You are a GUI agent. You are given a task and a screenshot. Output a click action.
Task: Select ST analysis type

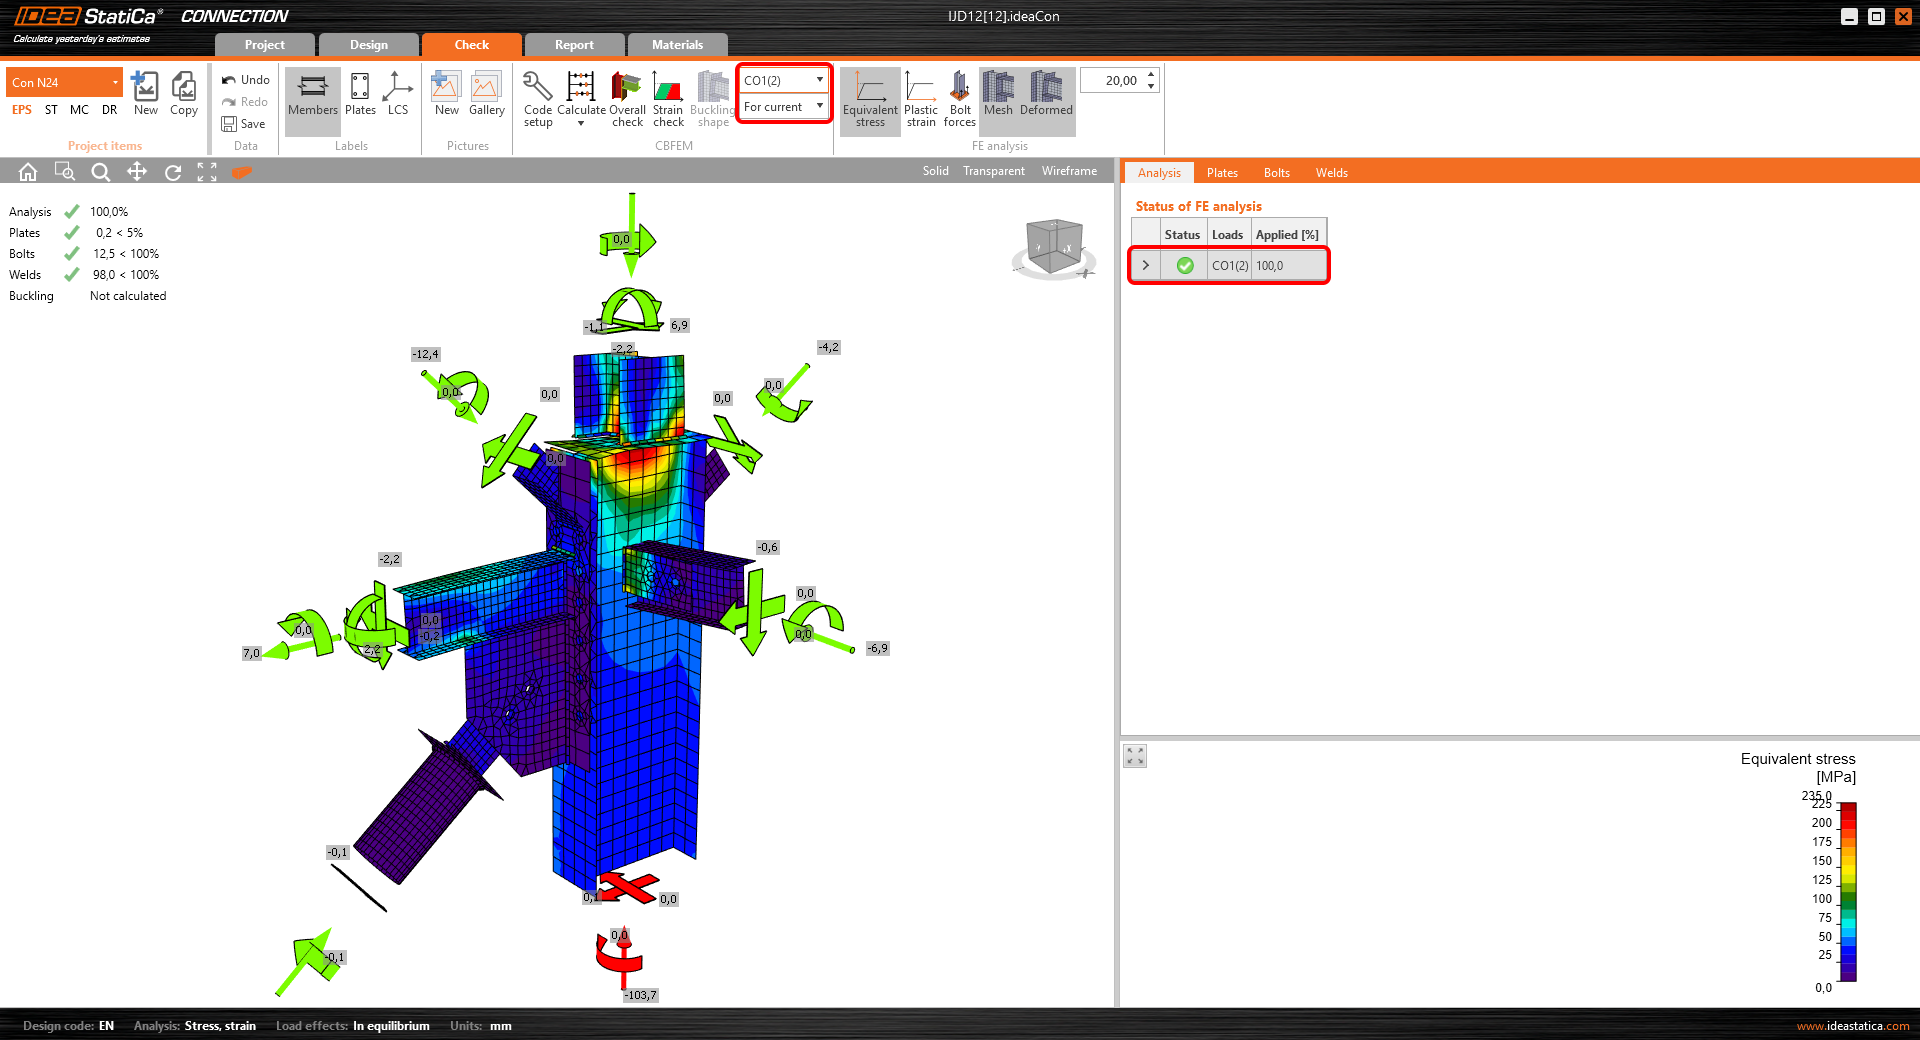[x=51, y=110]
